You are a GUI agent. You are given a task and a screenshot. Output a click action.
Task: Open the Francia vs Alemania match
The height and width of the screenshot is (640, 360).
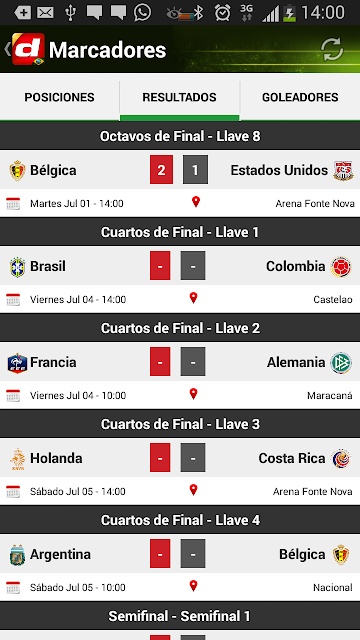pyautogui.click(x=180, y=362)
